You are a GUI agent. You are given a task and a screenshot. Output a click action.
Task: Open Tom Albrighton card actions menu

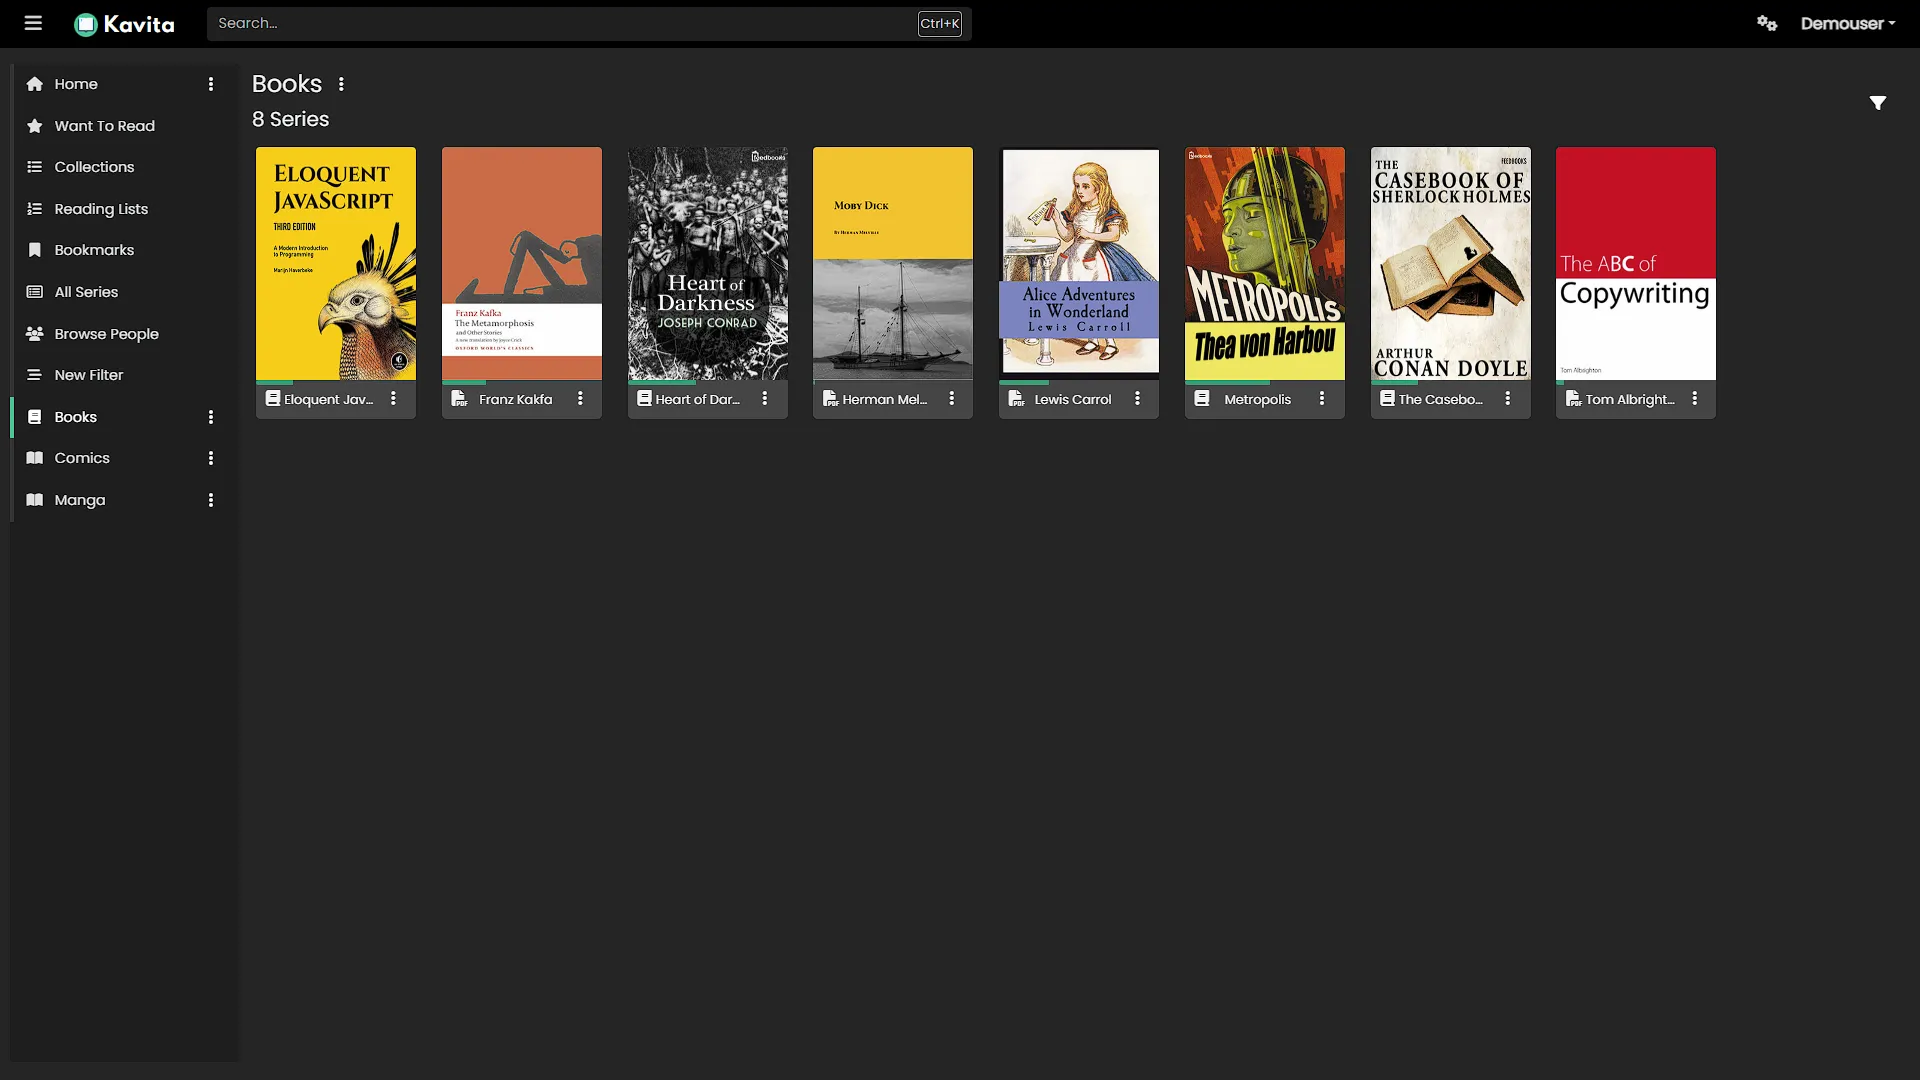pyautogui.click(x=1695, y=398)
